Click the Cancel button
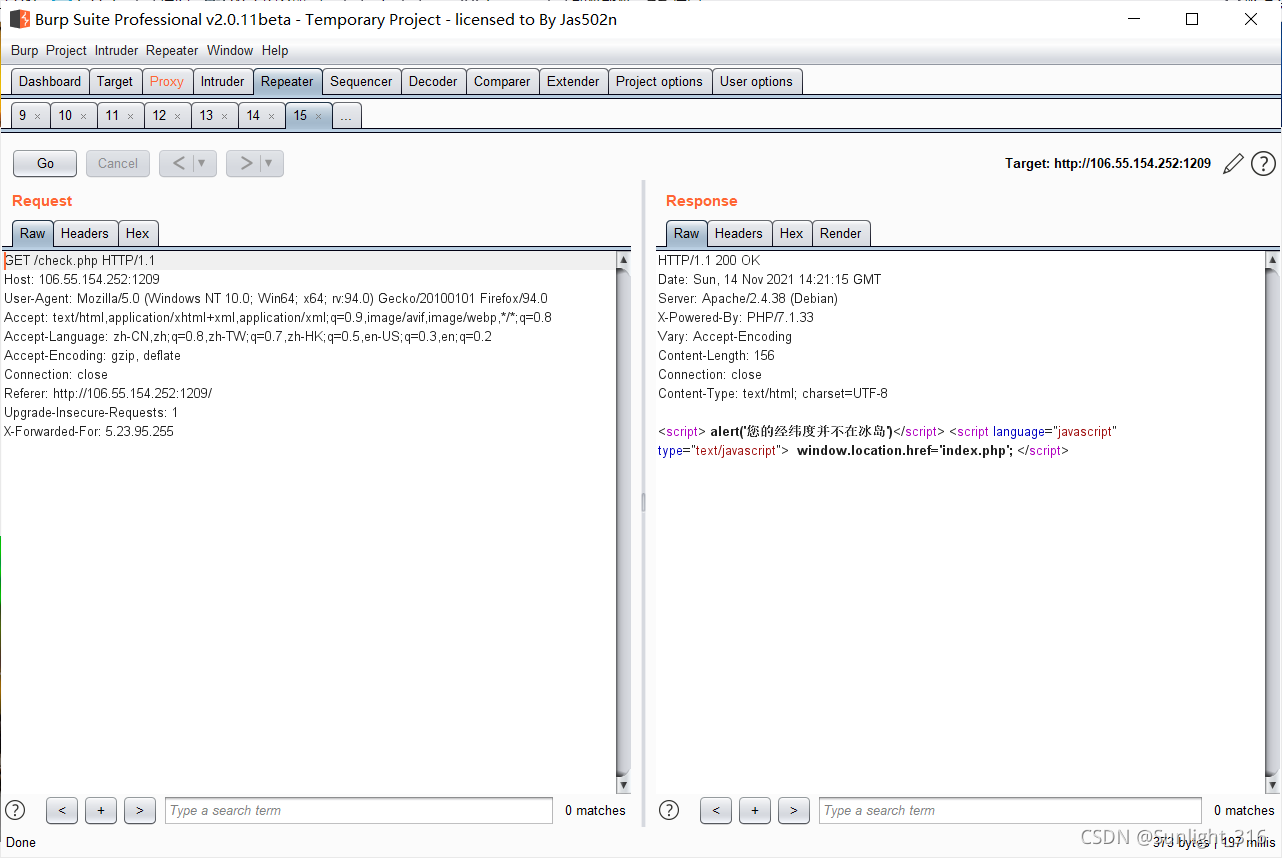 [118, 163]
